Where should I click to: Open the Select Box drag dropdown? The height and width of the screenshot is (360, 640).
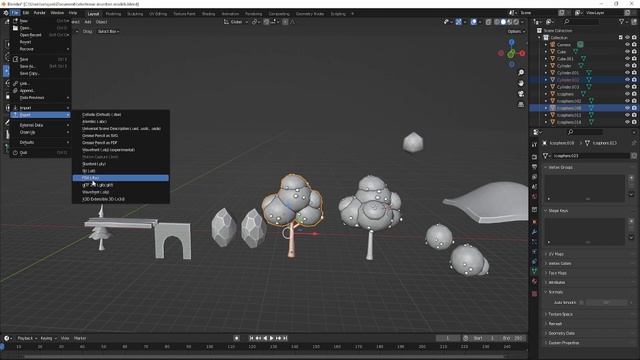click(x=109, y=31)
